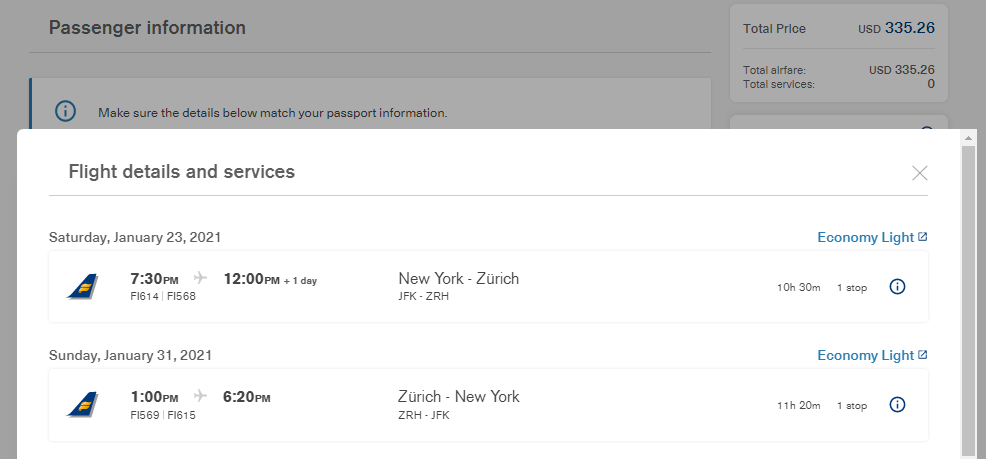Click the 10h 30m flight duration

(x=798, y=288)
